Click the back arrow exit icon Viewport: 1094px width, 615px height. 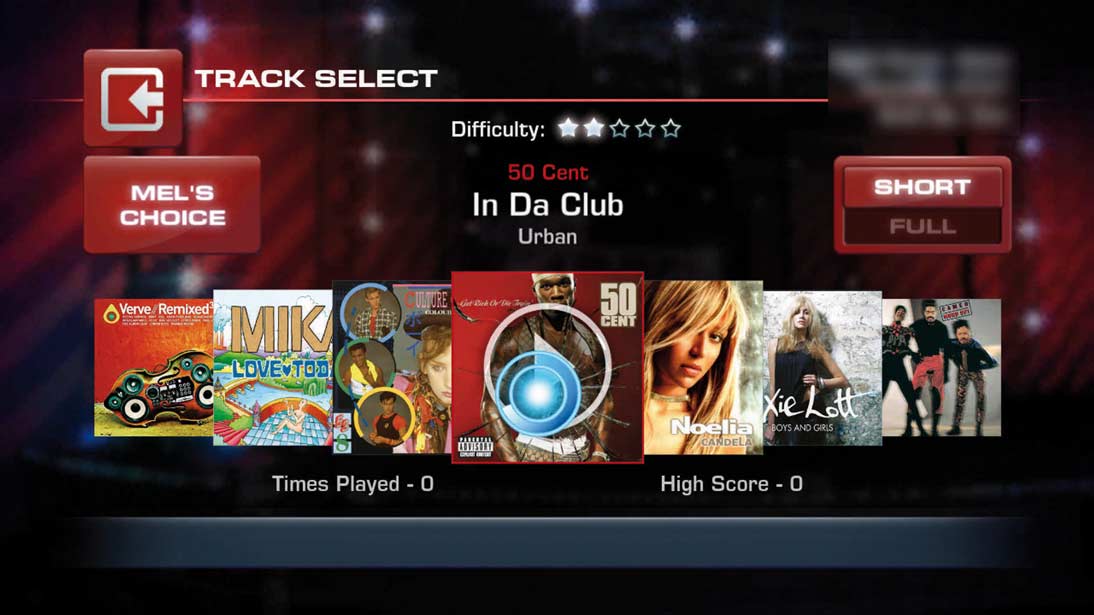coord(133,98)
